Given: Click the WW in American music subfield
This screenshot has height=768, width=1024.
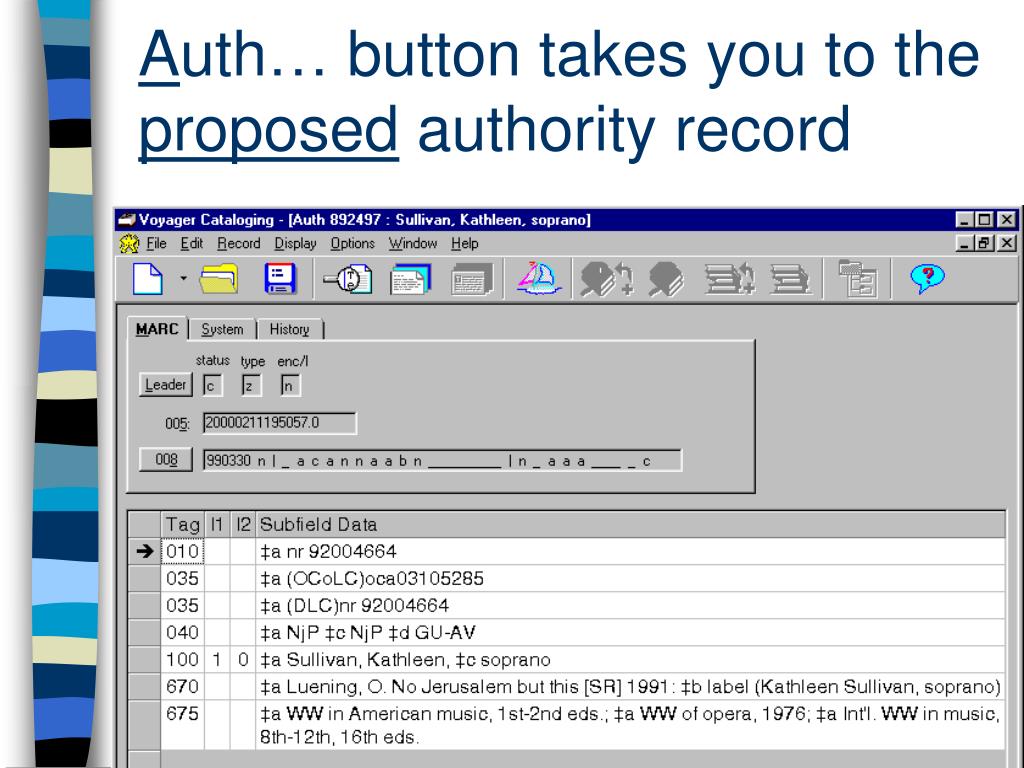Looking at the screenshot, I should tap(630, 725).
